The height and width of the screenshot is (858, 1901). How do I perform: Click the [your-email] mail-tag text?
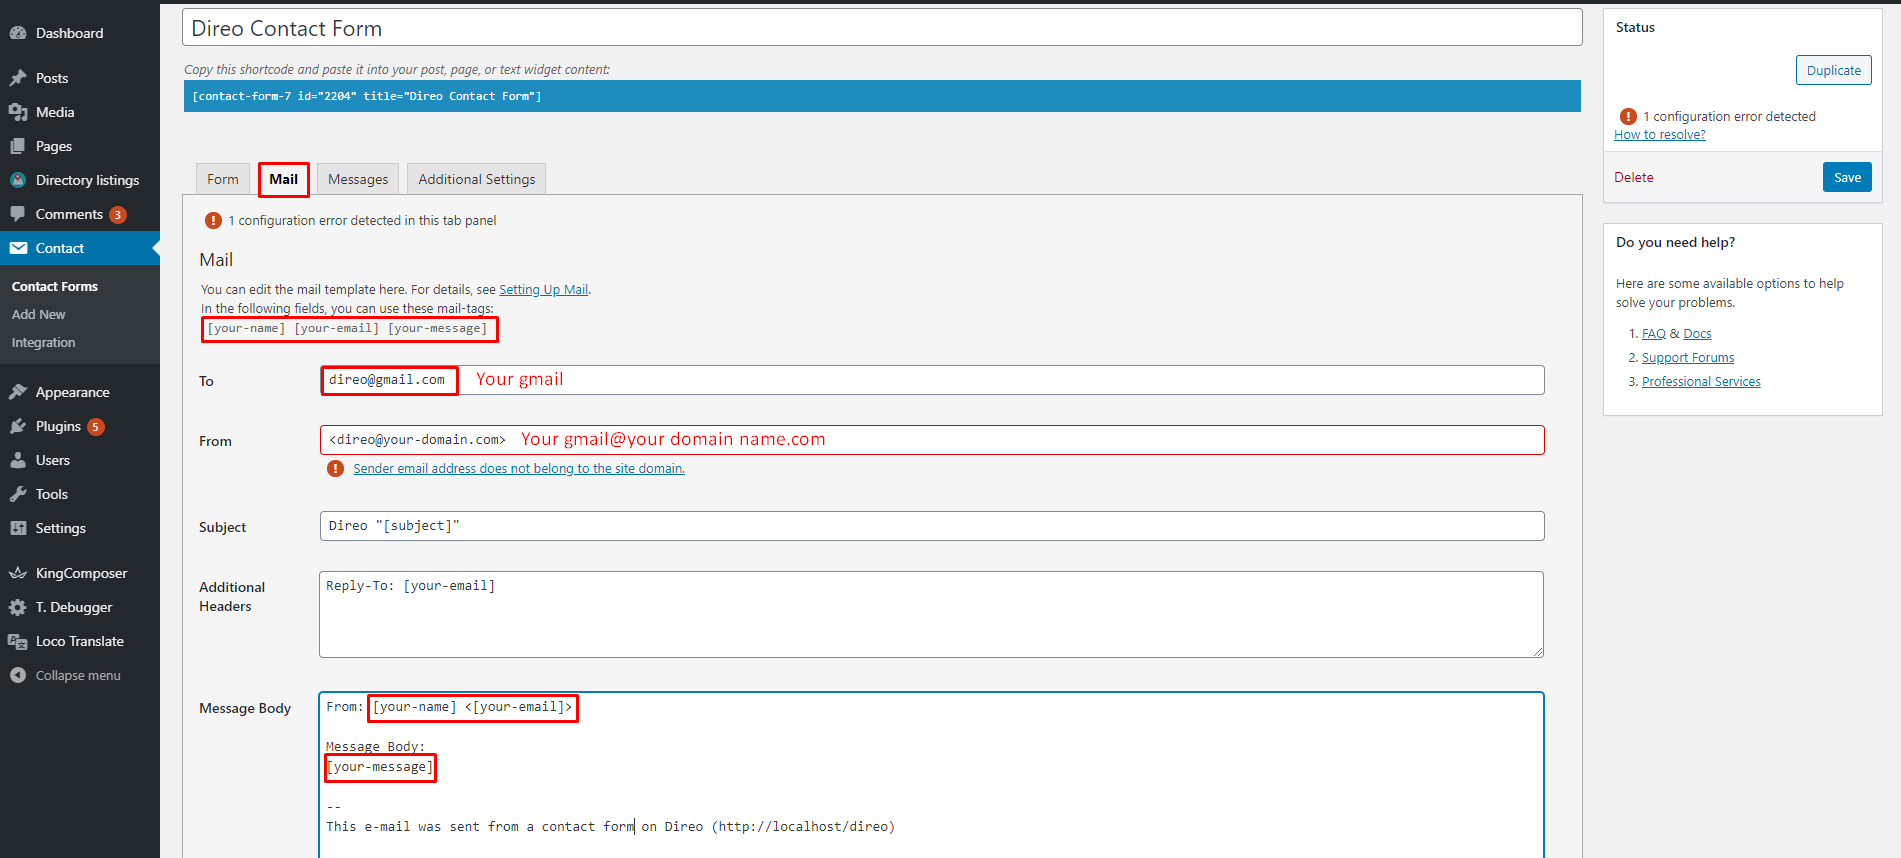336,328
